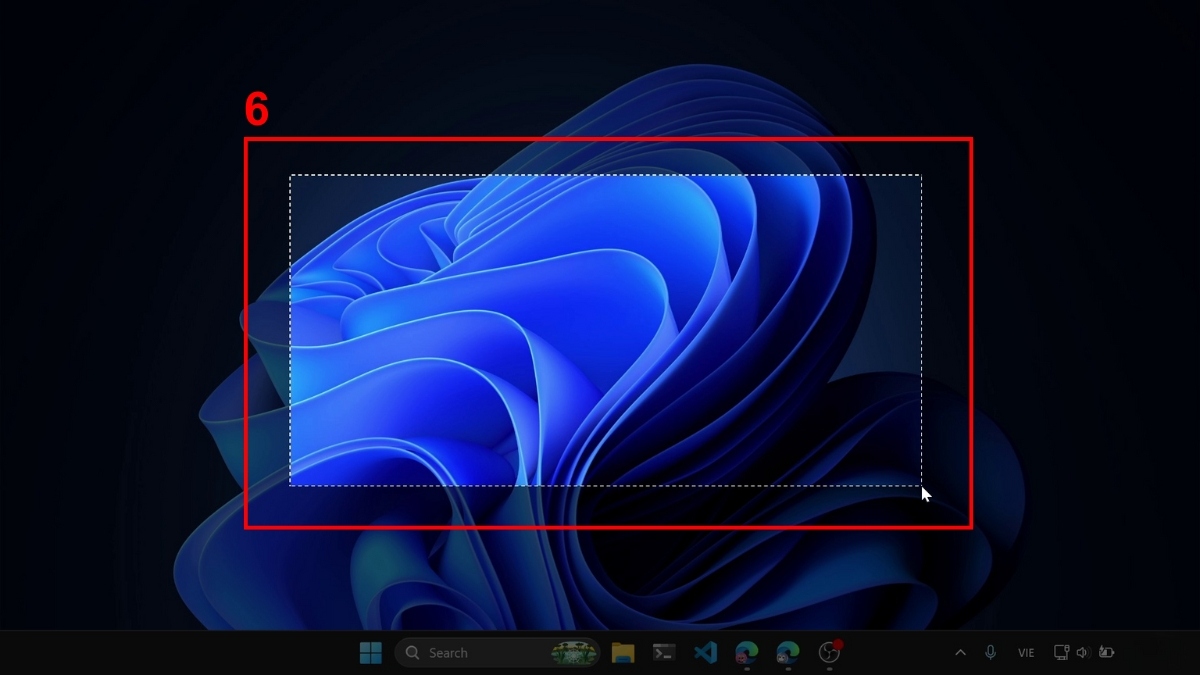Expand hidden system tray icons
The height and width of the screenshot is (675, 1200).
[x=960, y=652]
